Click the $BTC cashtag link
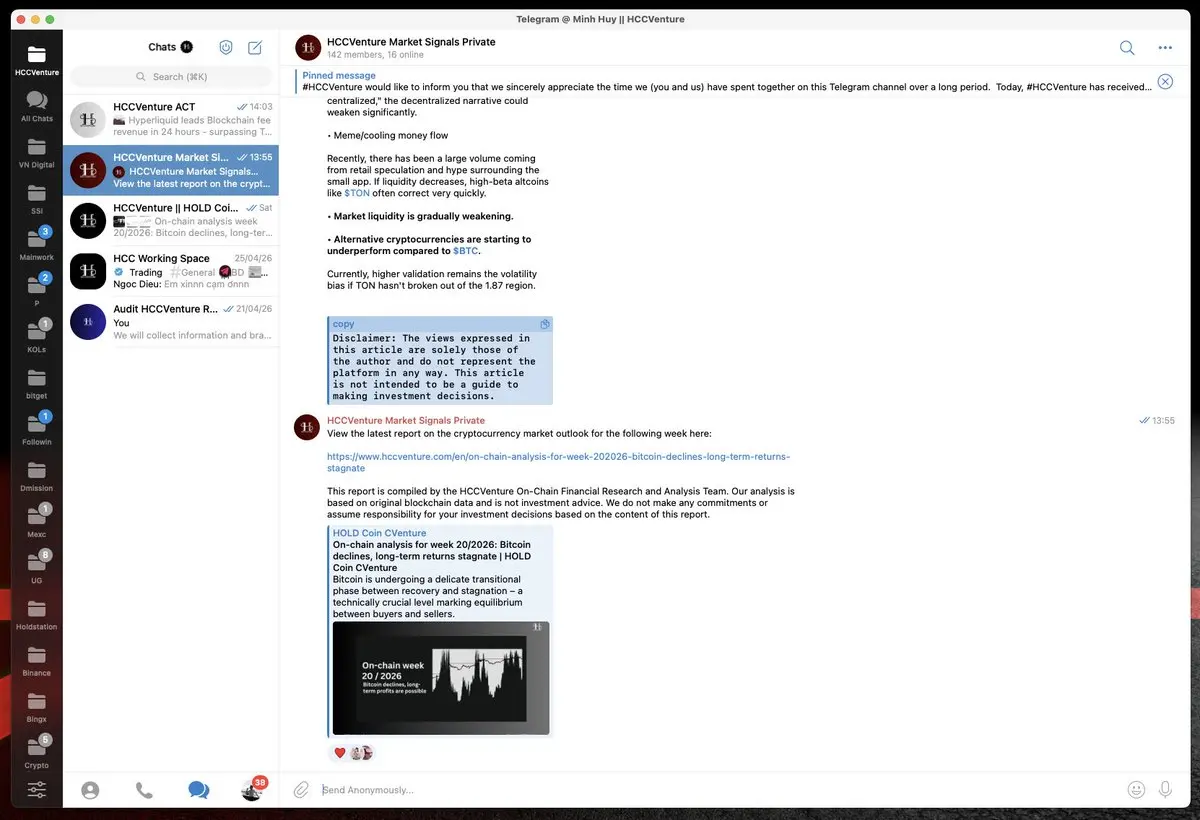This screenshot has height=820, width=1200. coord(465,251)
